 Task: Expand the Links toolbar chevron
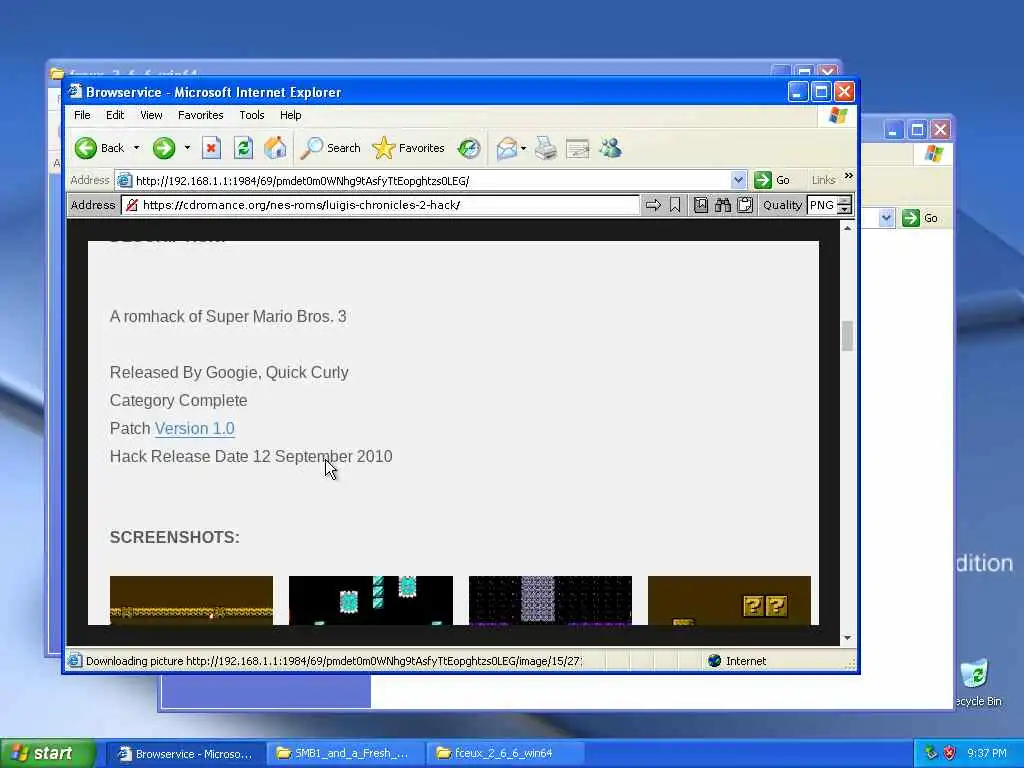(848, 176)
